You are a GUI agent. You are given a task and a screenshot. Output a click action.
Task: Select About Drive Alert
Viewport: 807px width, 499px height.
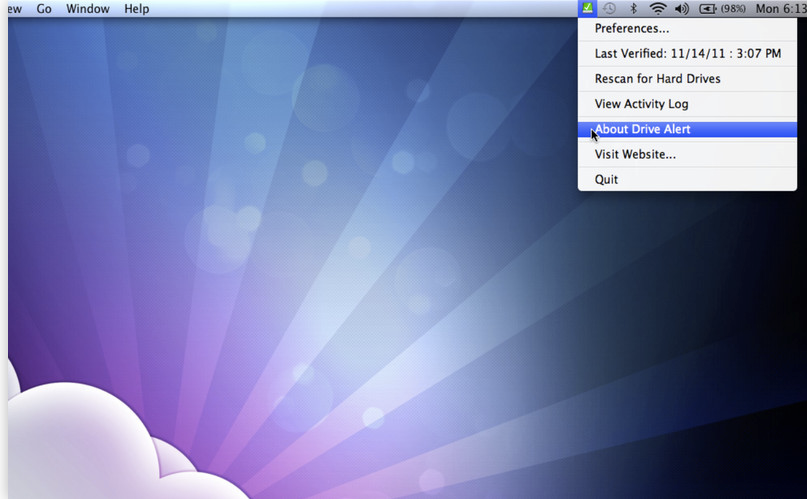pos(687,129)
